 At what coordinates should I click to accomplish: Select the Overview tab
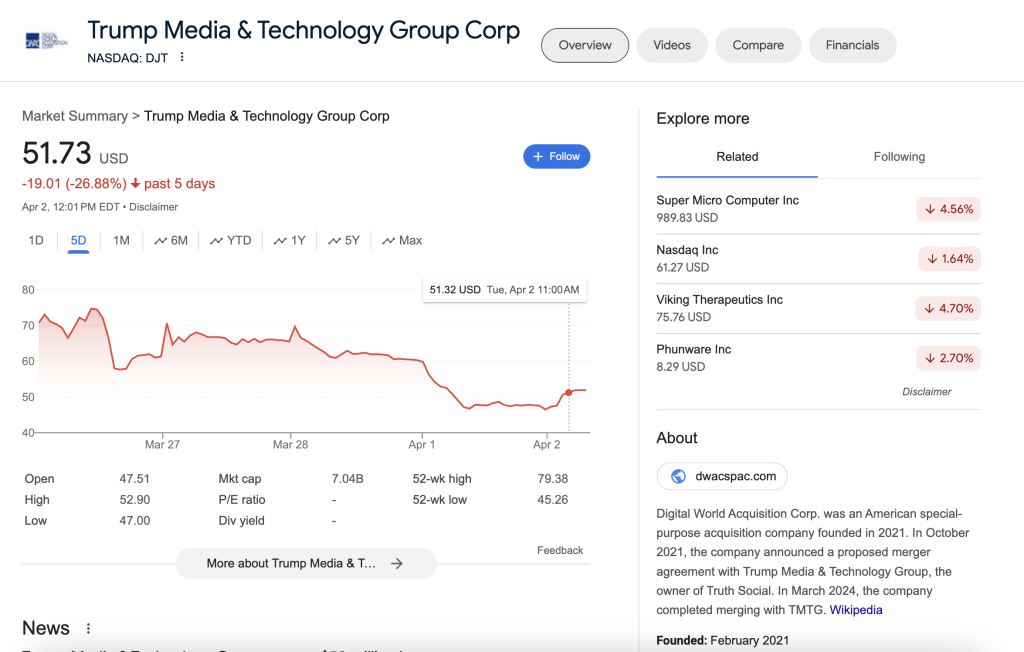(x=585, y=45)
